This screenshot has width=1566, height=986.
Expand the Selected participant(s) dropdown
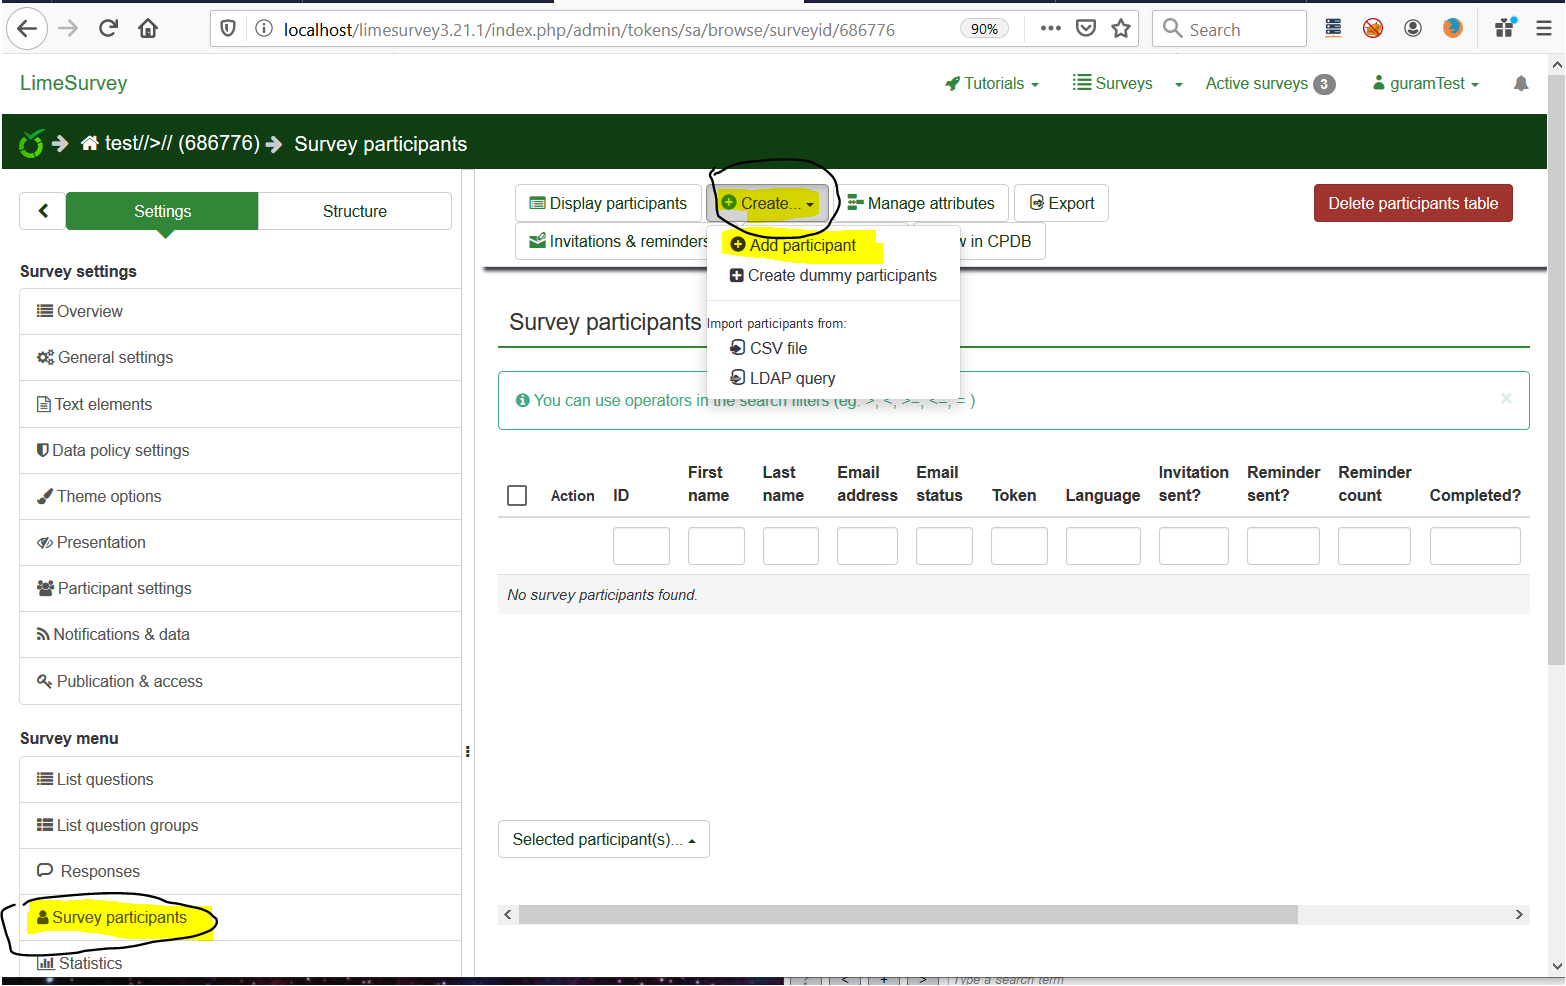[x=603, y=840]
